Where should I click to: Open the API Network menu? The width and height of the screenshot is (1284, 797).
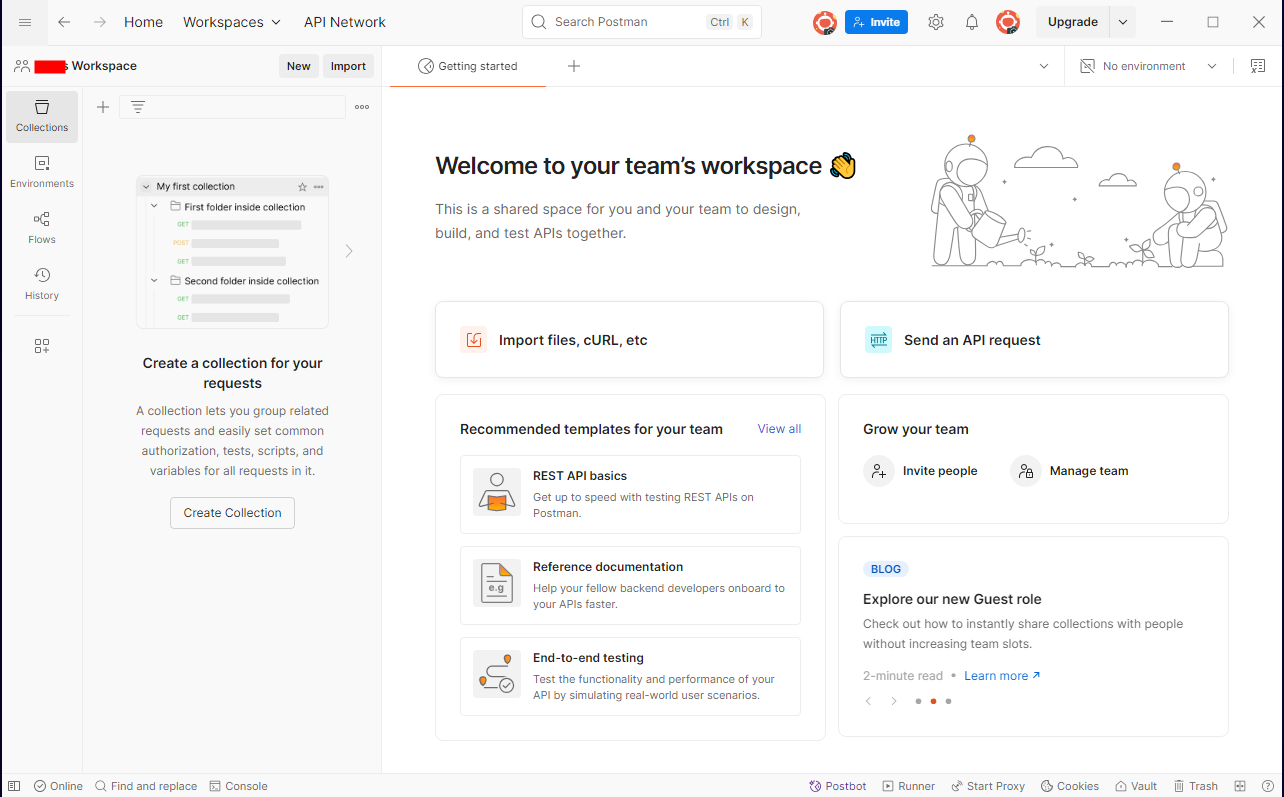point(345,22)
